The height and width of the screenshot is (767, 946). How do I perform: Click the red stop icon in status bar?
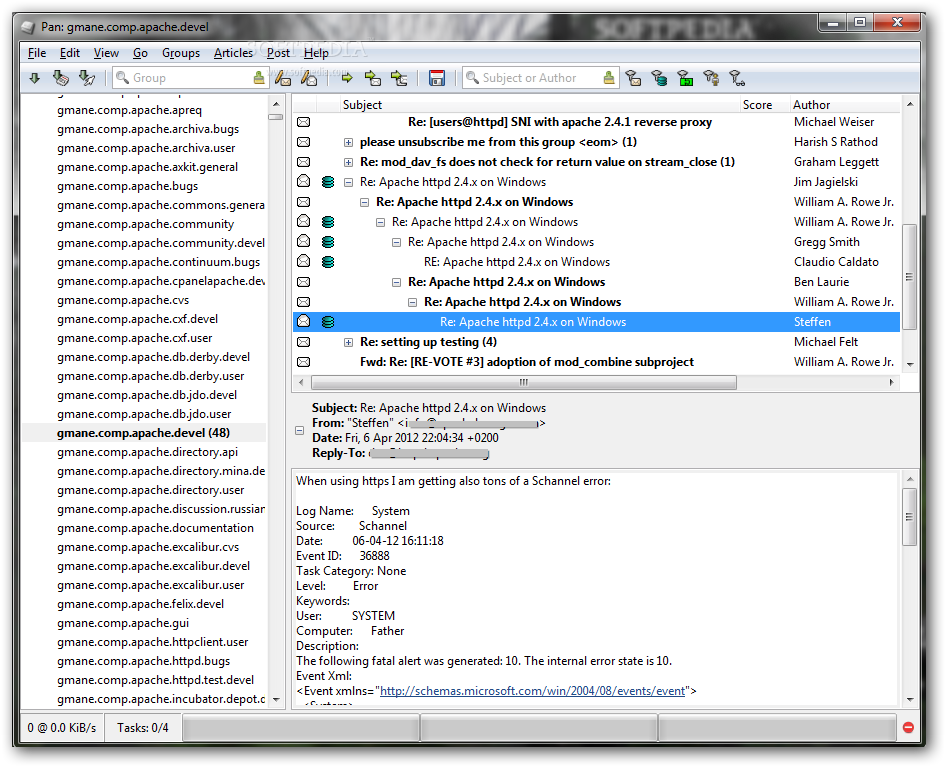tap(908, 728)
